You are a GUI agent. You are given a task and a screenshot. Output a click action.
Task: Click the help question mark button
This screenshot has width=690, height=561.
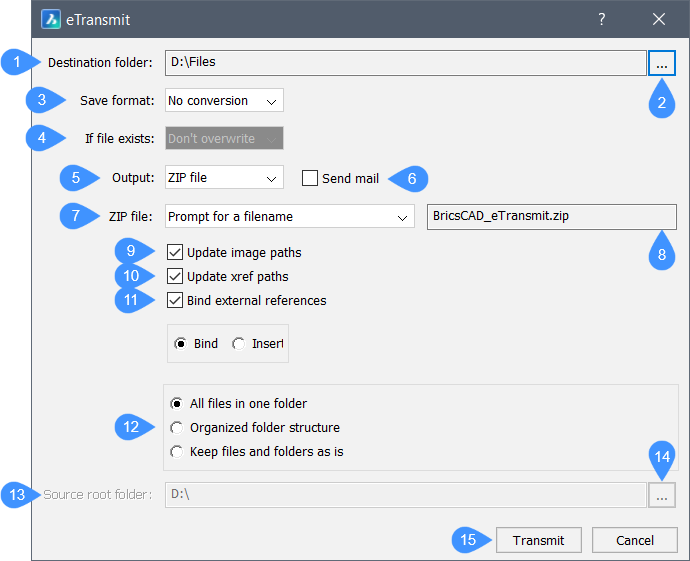601,19
